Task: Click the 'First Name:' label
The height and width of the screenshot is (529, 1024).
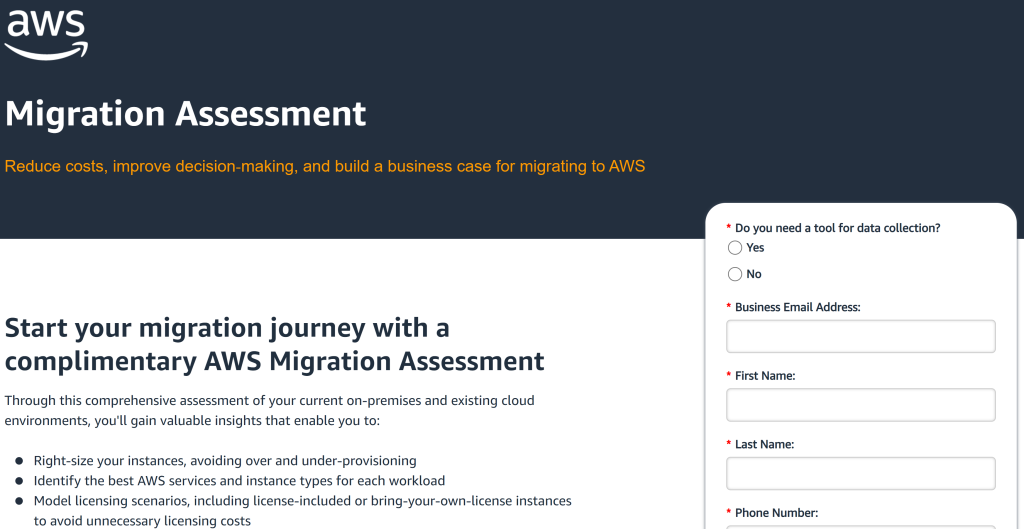Action: pos(765,376)
